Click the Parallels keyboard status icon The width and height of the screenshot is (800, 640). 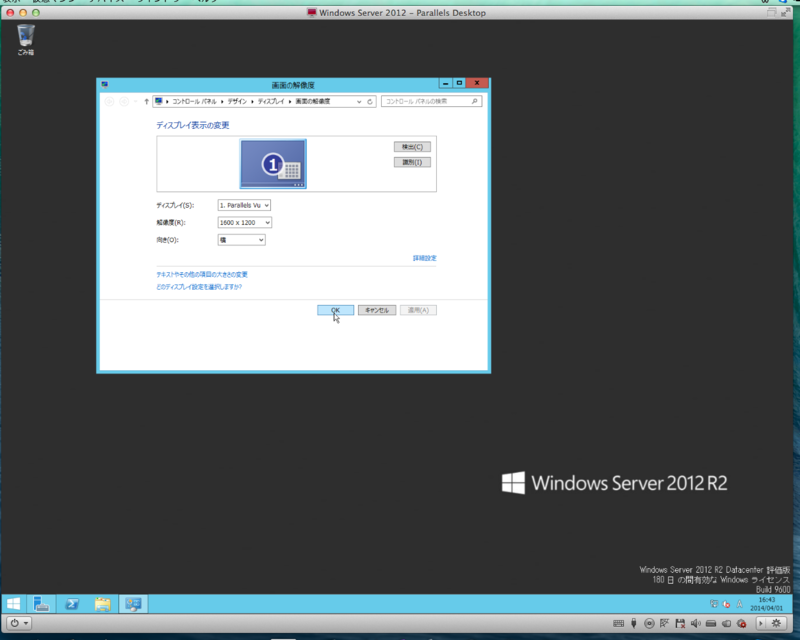[618, 623]
